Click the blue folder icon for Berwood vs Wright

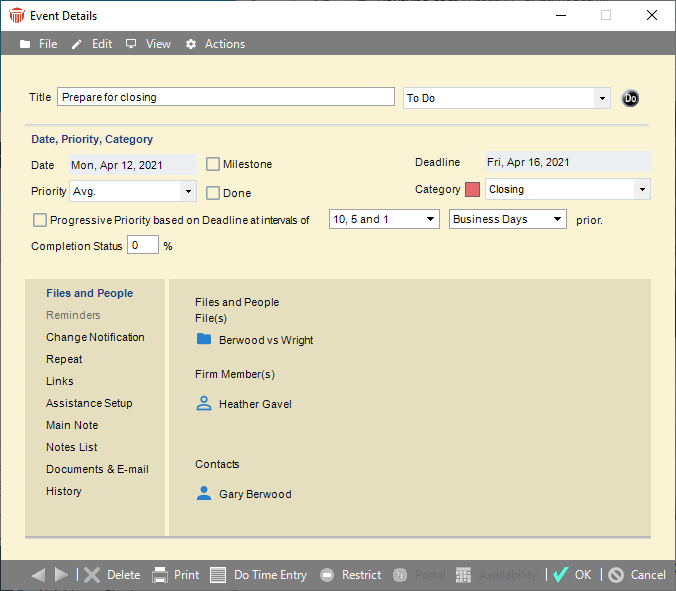204,340
